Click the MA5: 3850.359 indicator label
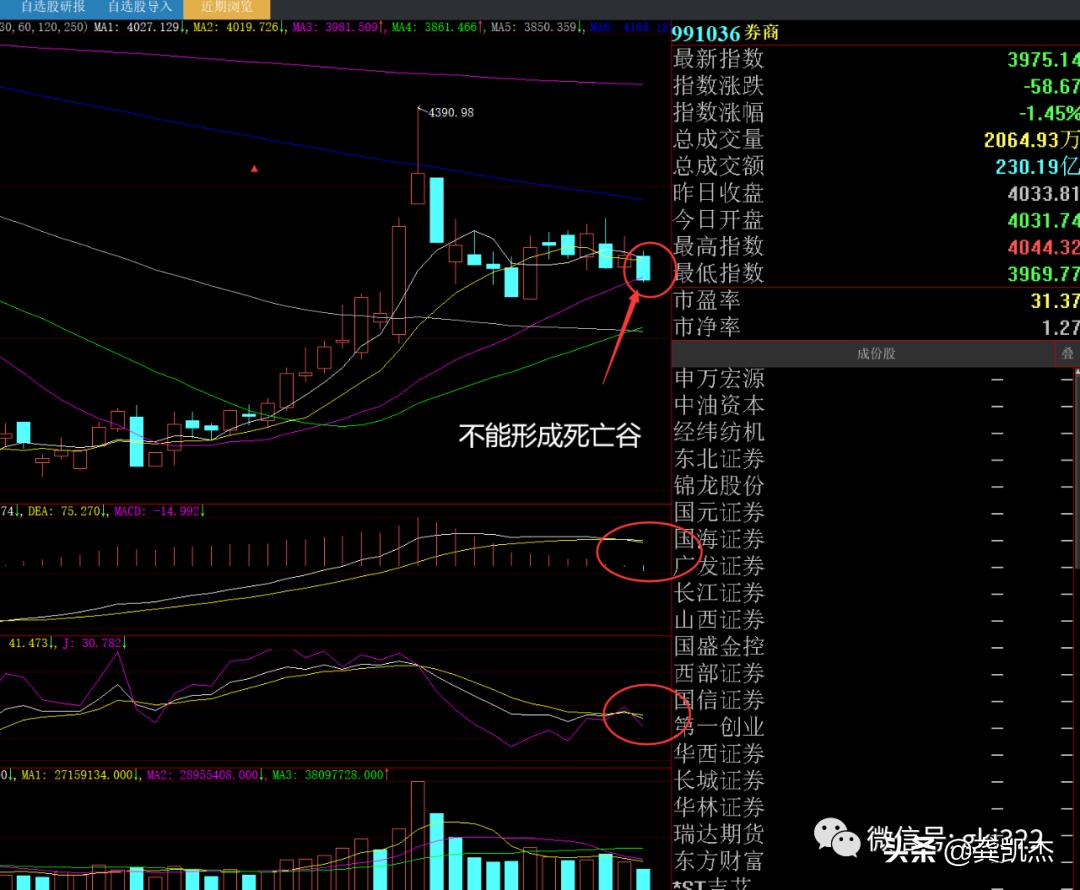This screenshot has width=1080, height=890. pyautogui.click(x=535, y=27)
